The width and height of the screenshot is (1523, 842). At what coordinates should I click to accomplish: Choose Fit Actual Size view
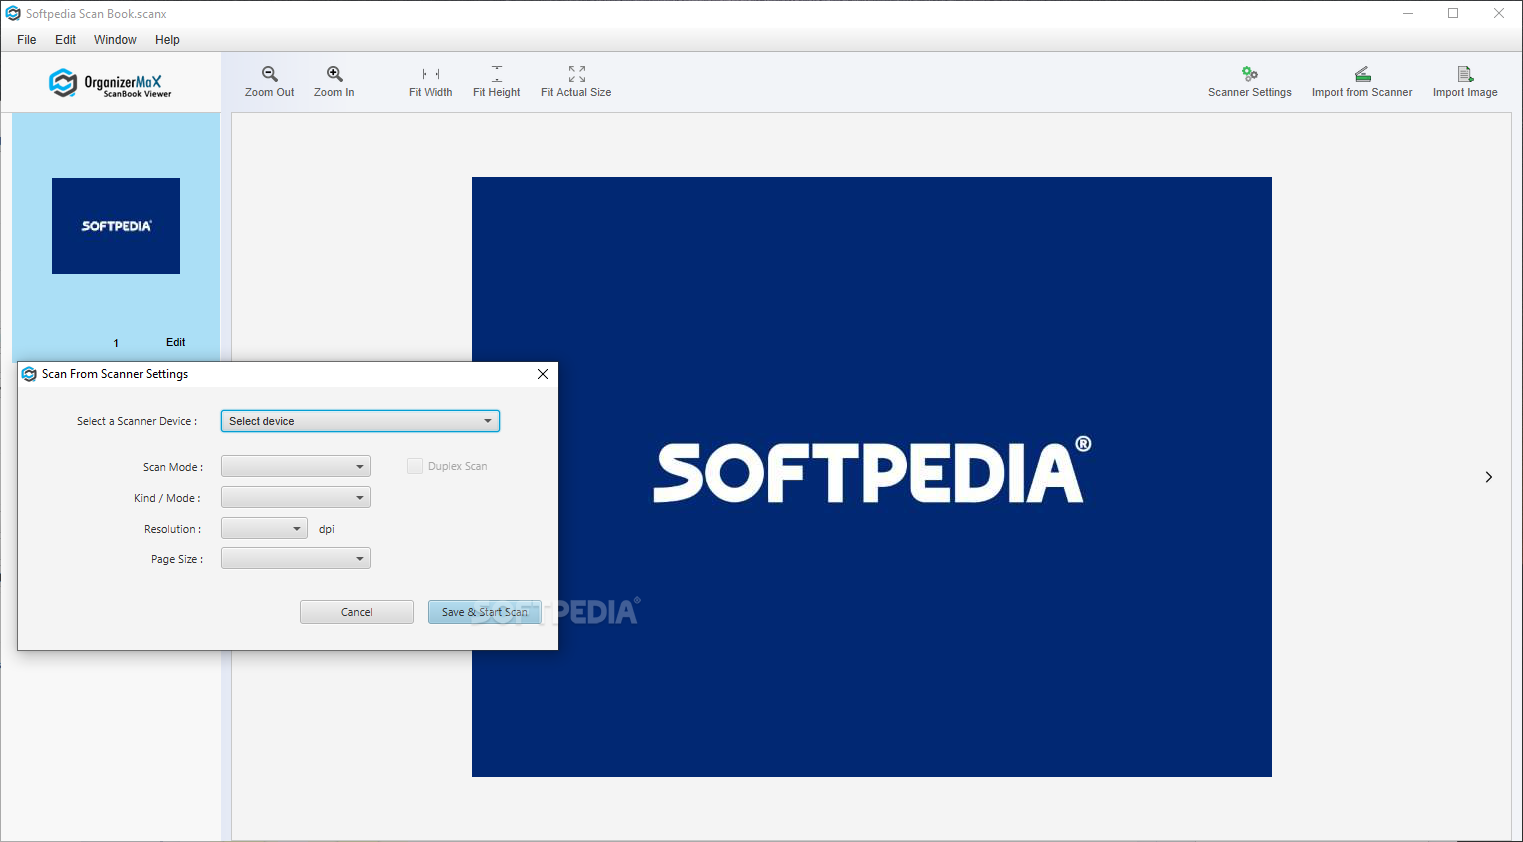coord(576,82)
